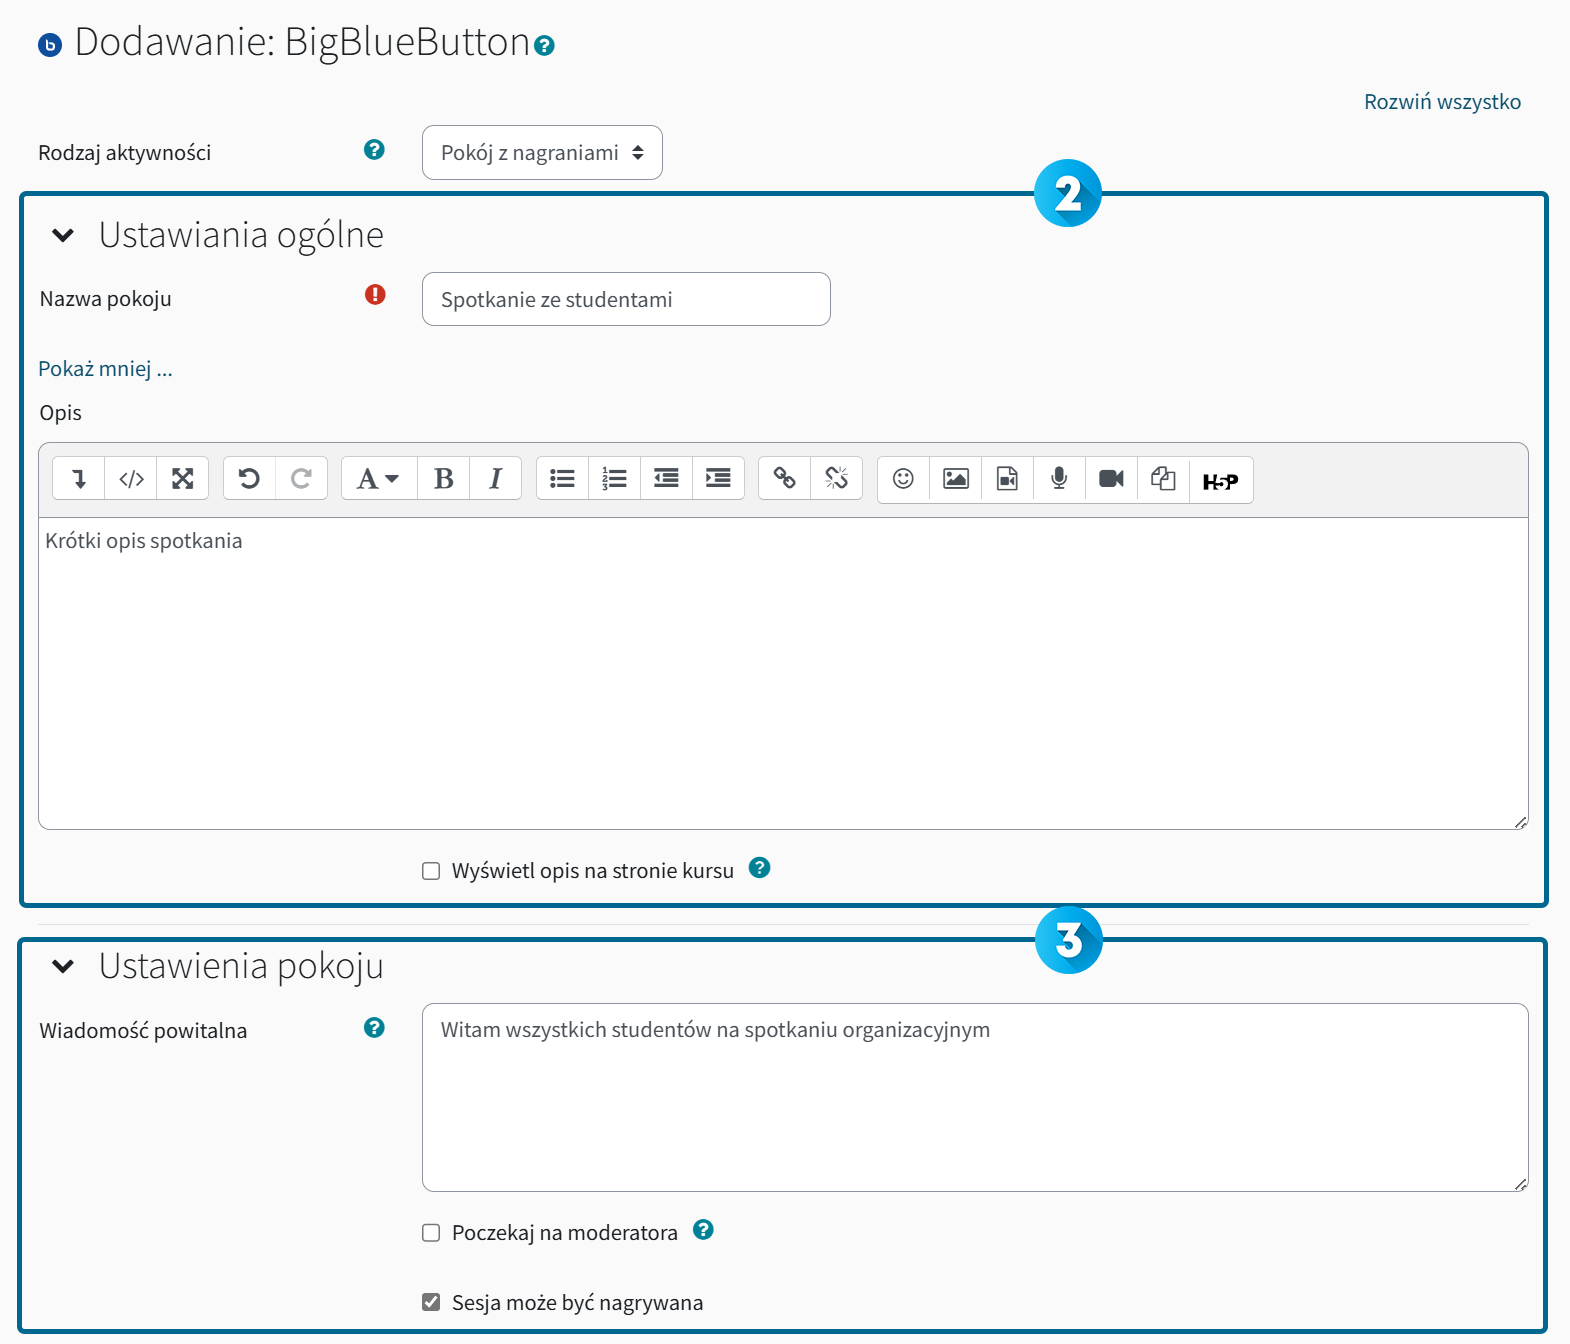Insert H5P content
Viewport: 1570px width, 1344px height.
tap(1221, 481)
